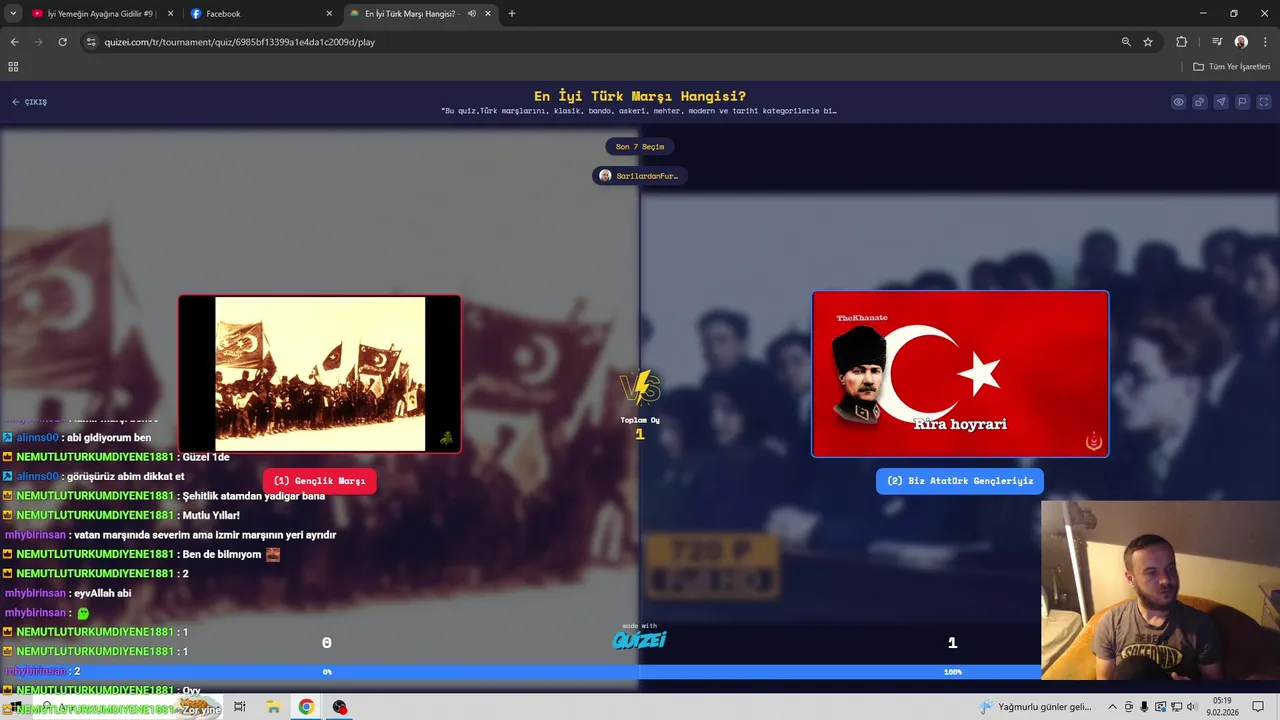Click the dice randomize icon in quiz header
1280x720 pixels.
(x=1199, y=102)
